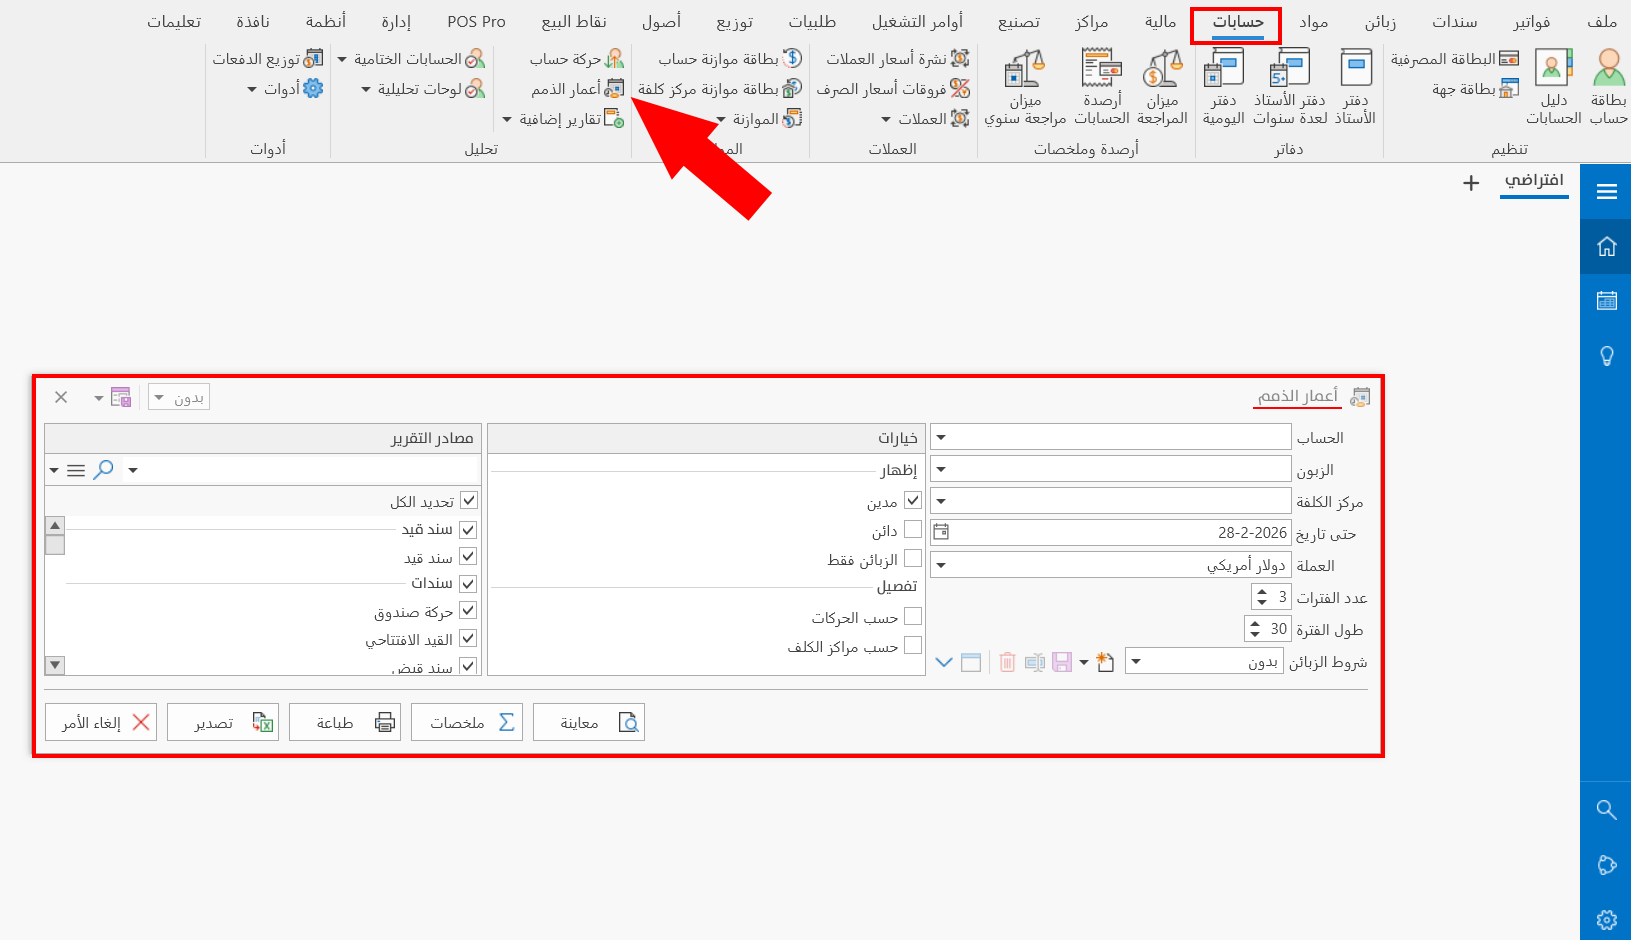Open the ملف menu
This screenshot has width=1631, height=940.
click(x=1602, y=22)
